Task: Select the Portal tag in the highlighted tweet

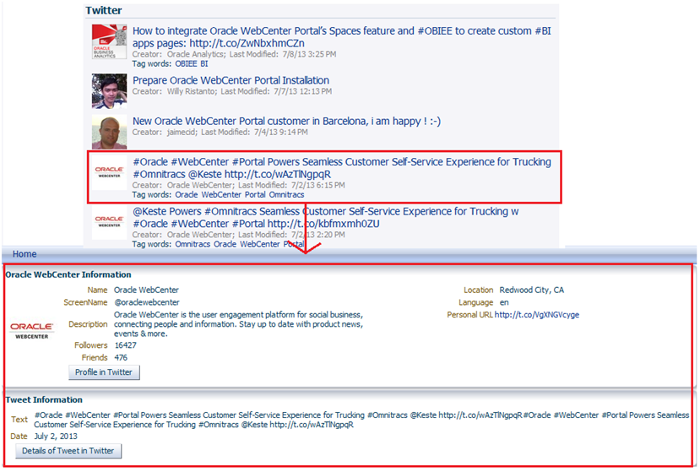Action: pos(255,195)
